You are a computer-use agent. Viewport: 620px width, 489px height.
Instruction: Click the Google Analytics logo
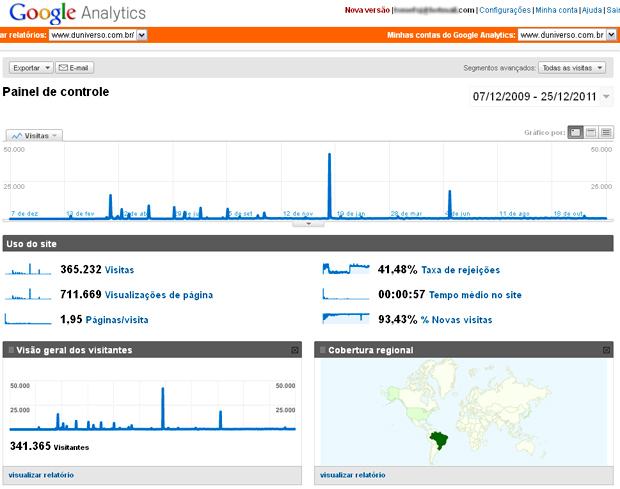[74, 13]
